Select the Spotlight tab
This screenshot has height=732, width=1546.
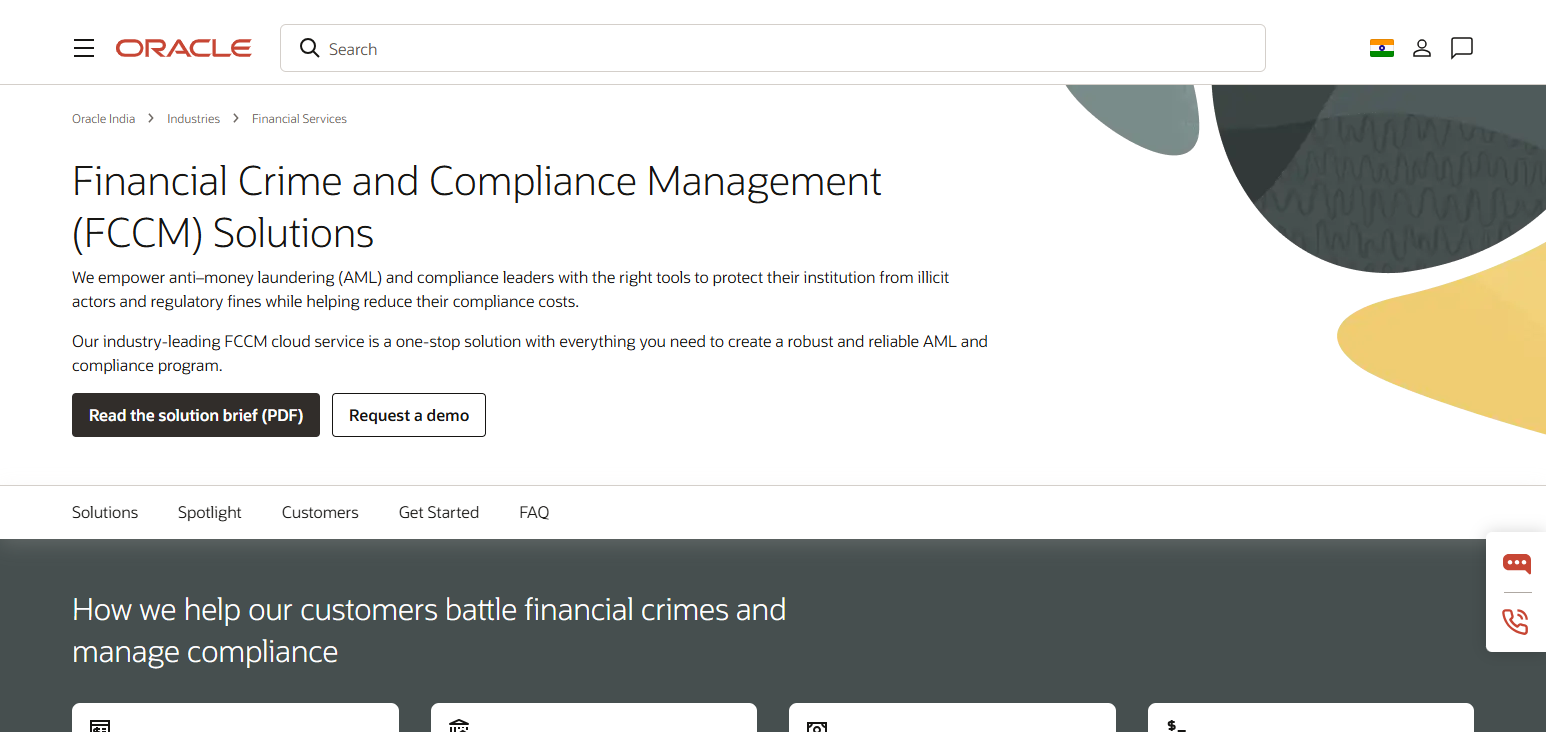point(210,512)
